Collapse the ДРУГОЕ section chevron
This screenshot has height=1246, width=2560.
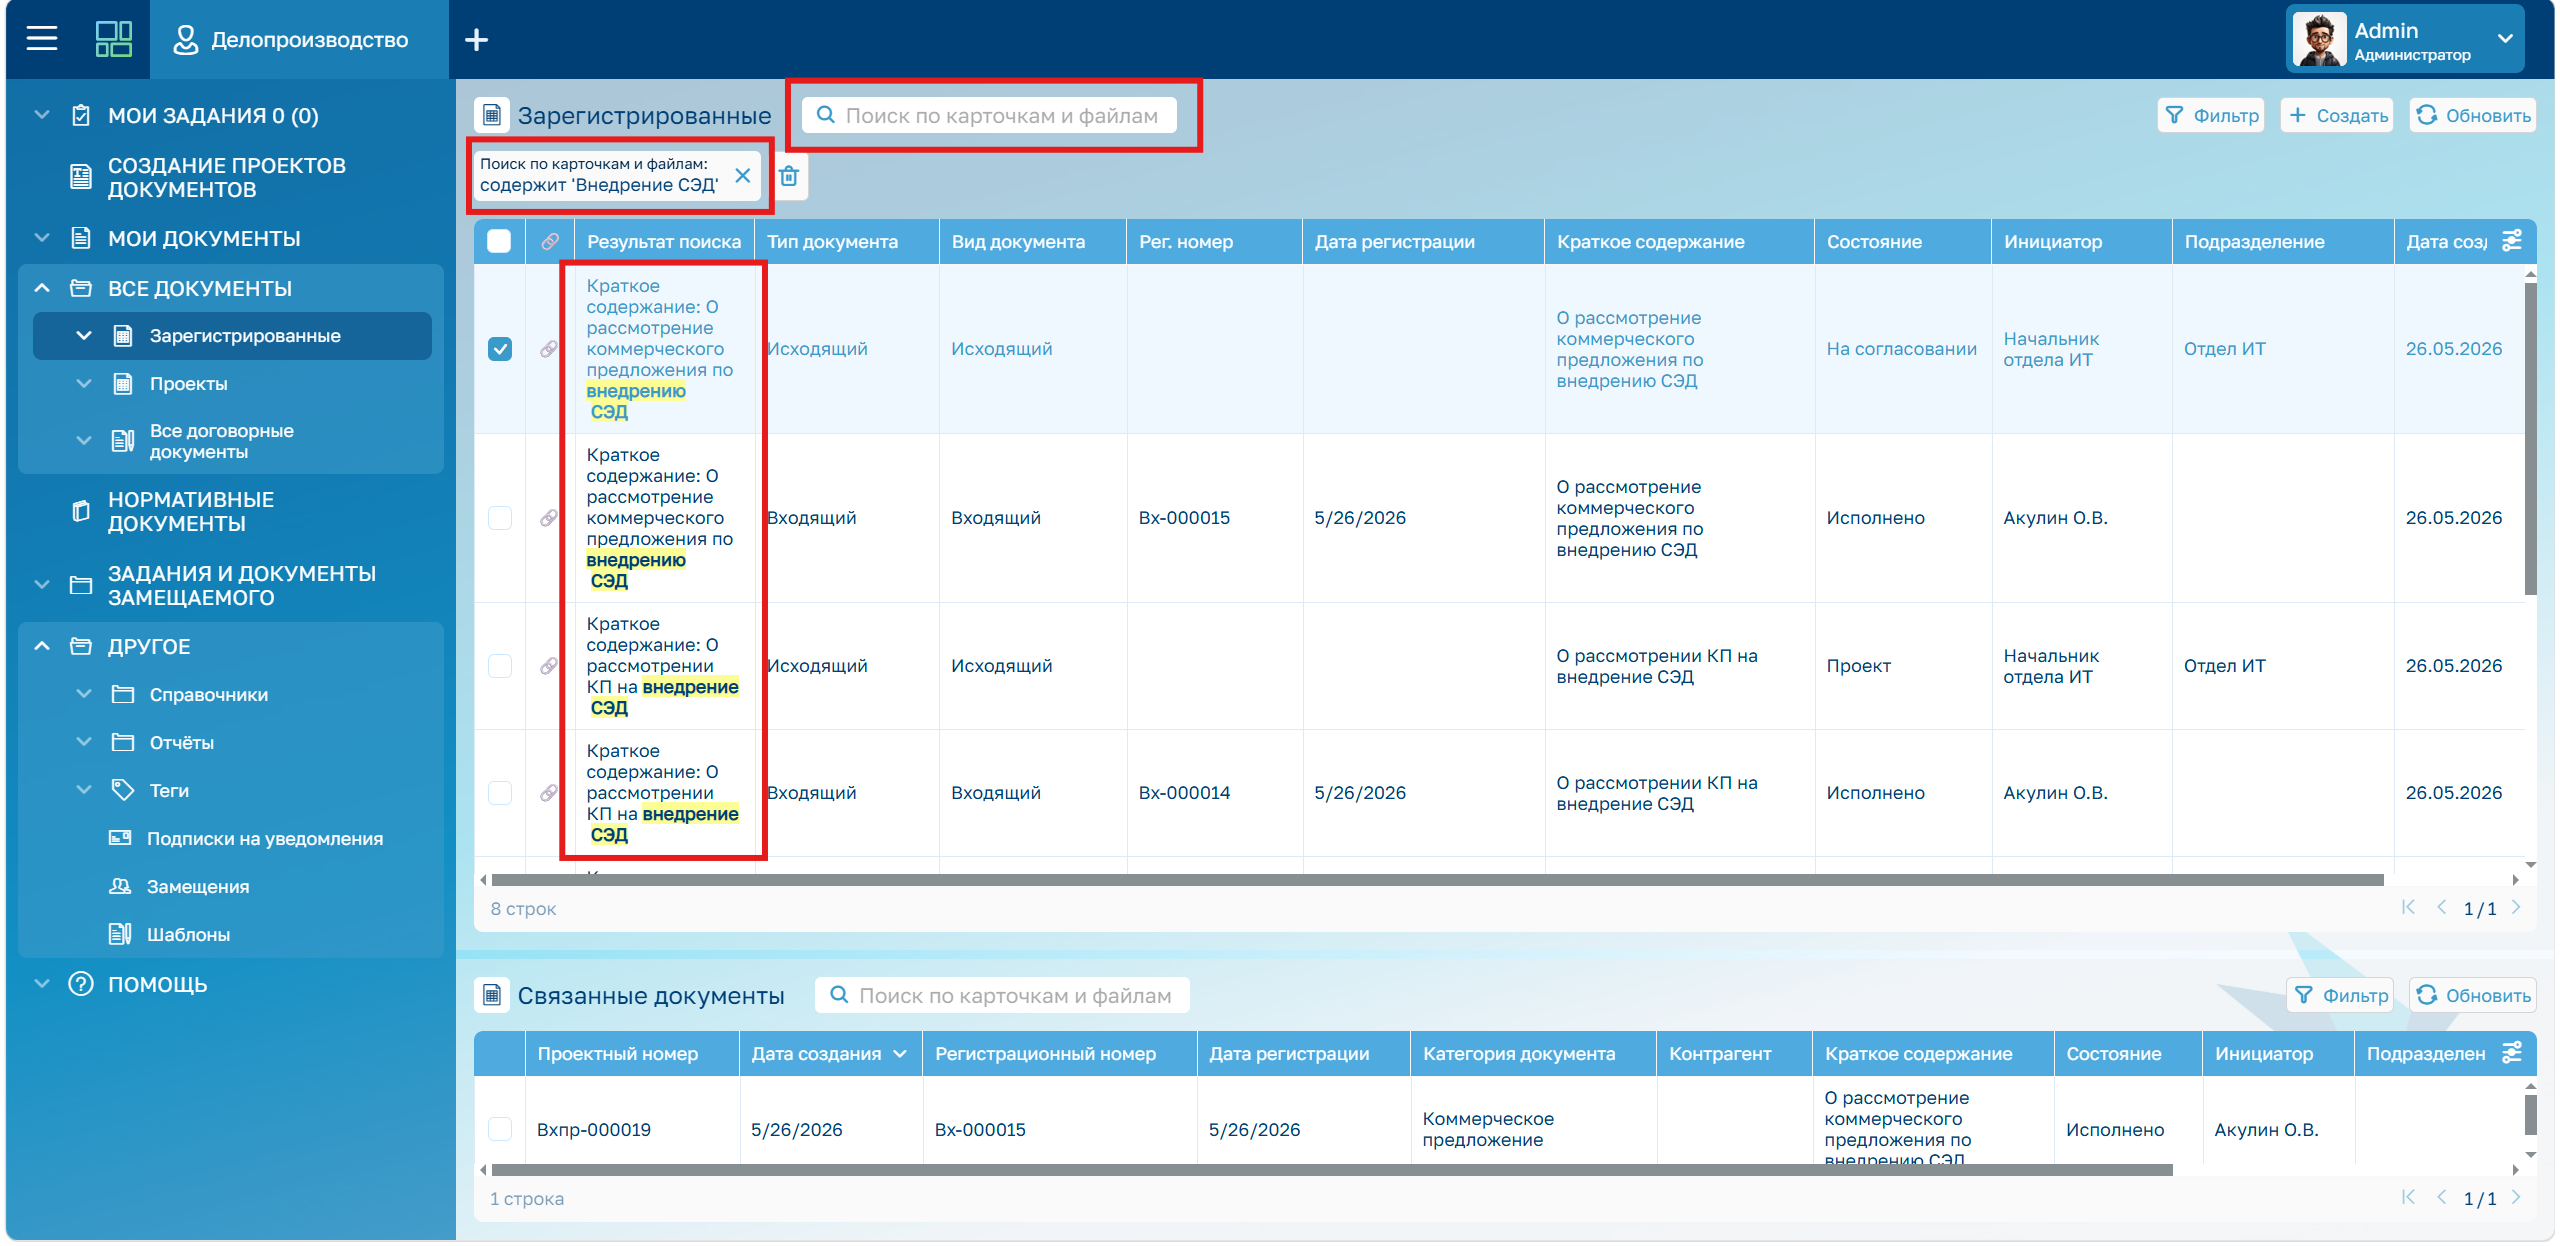pos(42,646)
